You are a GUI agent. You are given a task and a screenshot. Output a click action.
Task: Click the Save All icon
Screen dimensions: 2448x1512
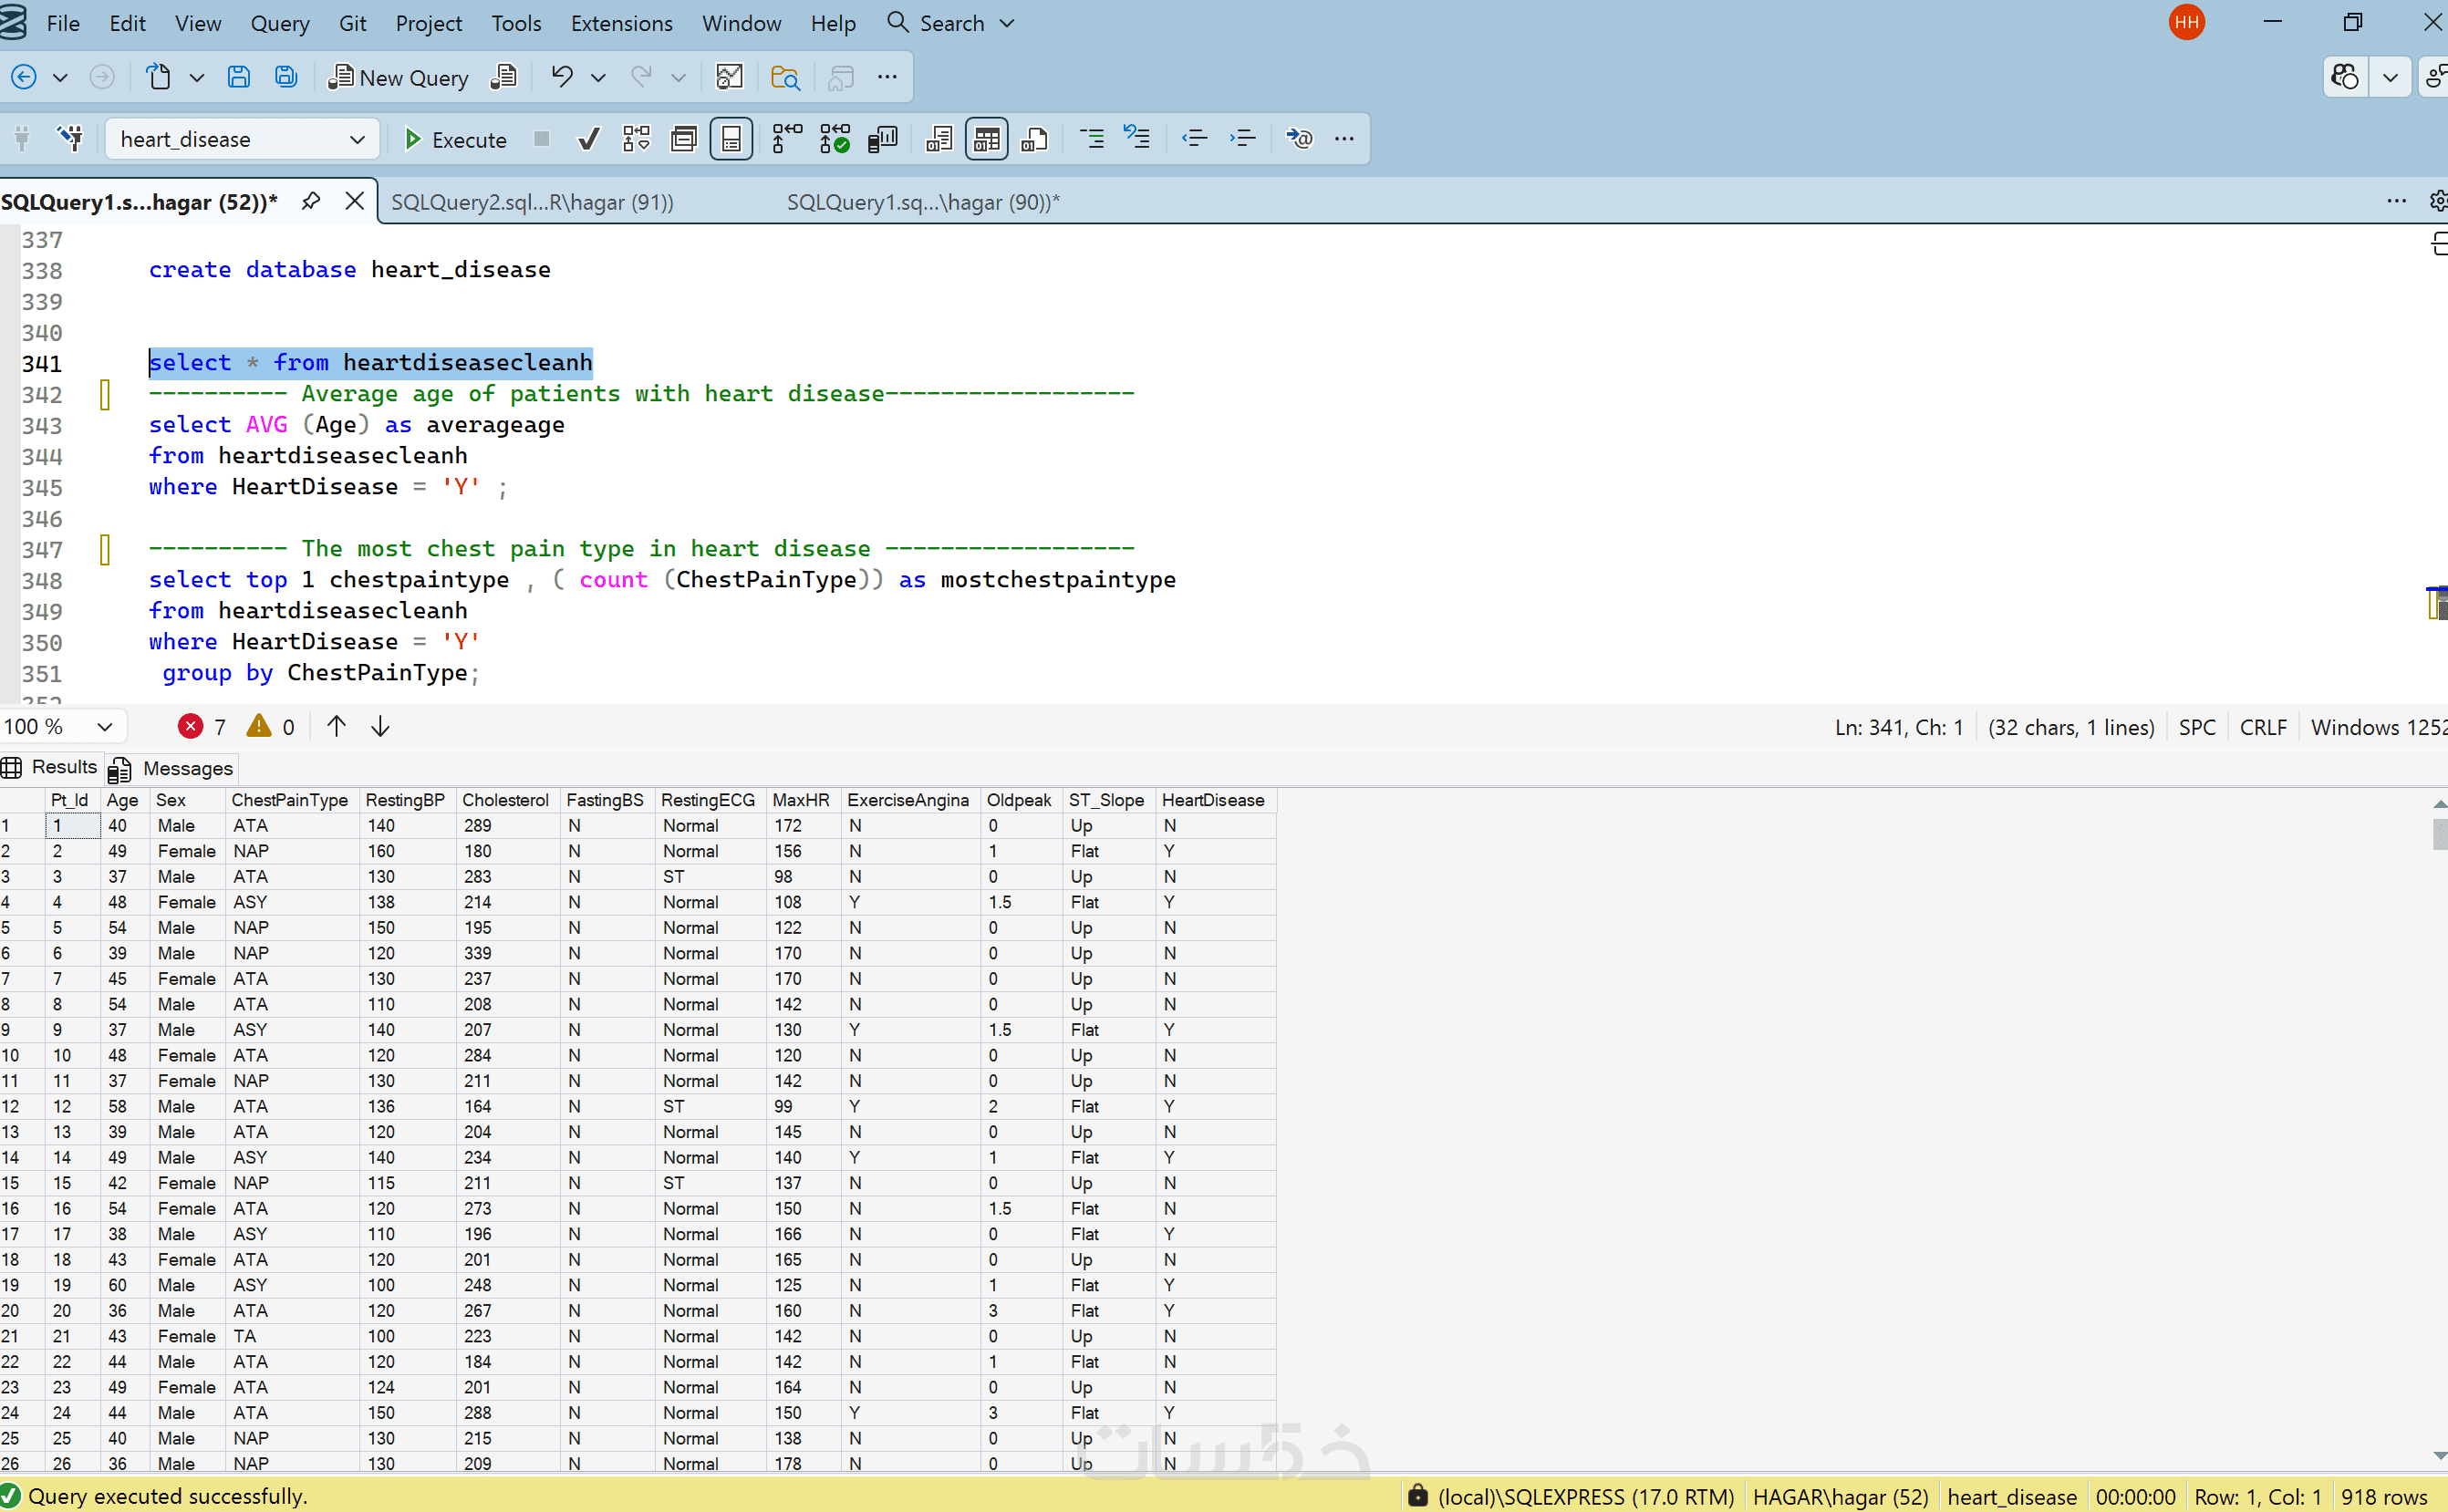click(286, 77)
